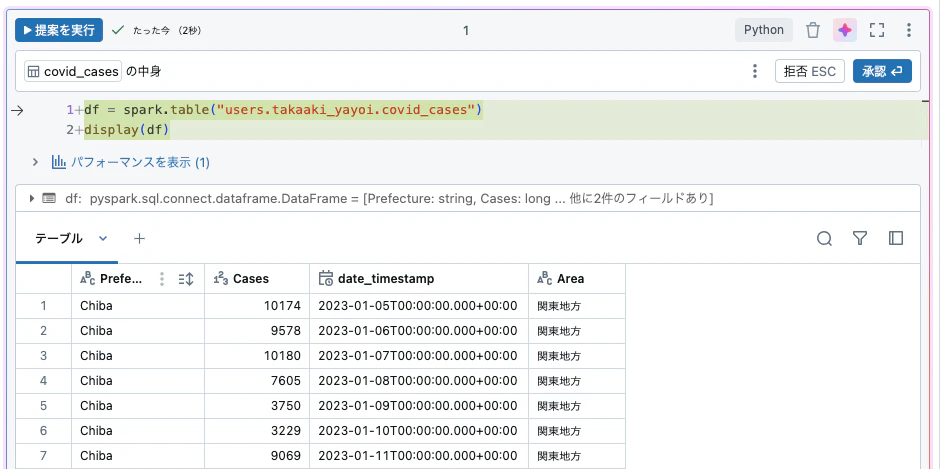The width and height of the screenshot is (947, 469).
Task: Expand the df DataFrame schema triangle
Action: point(31,199)
